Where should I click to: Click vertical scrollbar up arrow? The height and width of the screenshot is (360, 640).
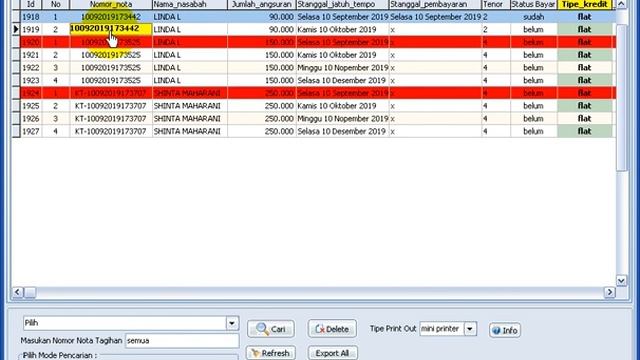[621, 4]
